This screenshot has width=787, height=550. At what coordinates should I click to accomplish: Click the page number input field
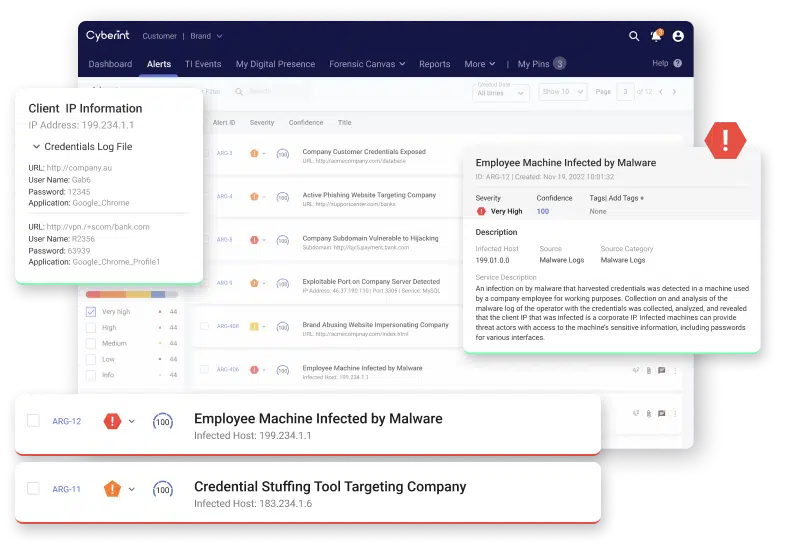pyautogui.click(x=625, y=92)
